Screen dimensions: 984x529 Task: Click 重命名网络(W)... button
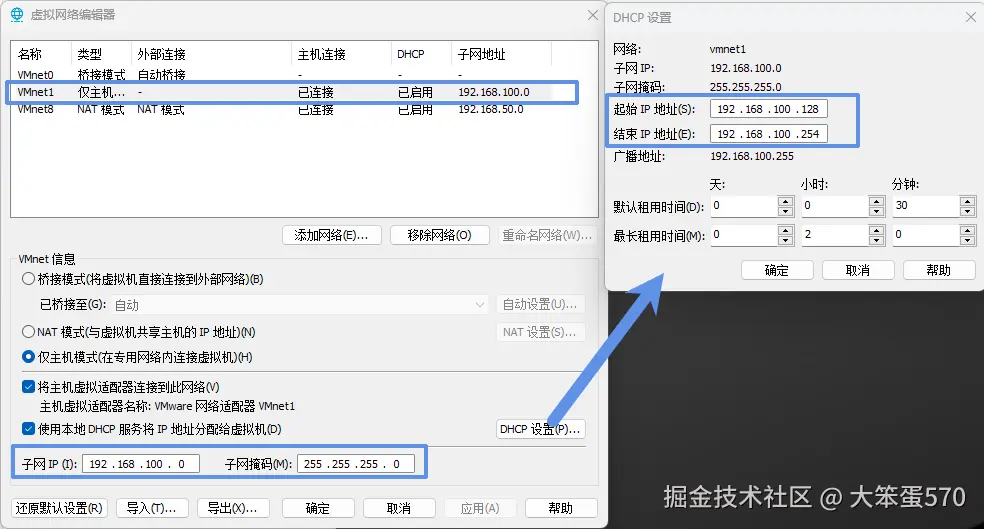pyautogui.click(x=547, y=235)
